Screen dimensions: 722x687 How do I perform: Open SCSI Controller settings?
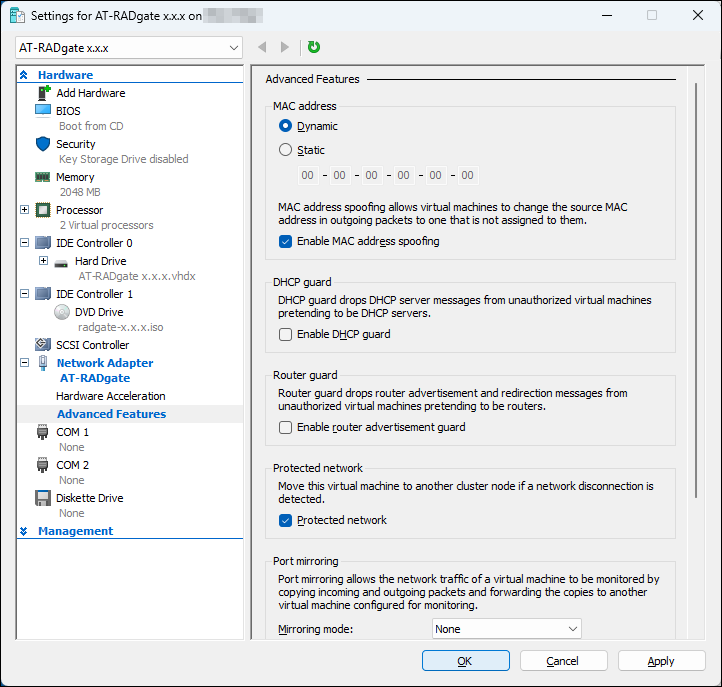tap(92, 345)
